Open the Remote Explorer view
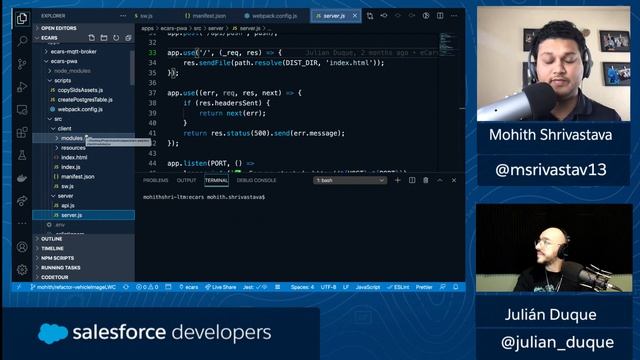Image resolution: width=640 pixels, height=360 pixels. 22,109
